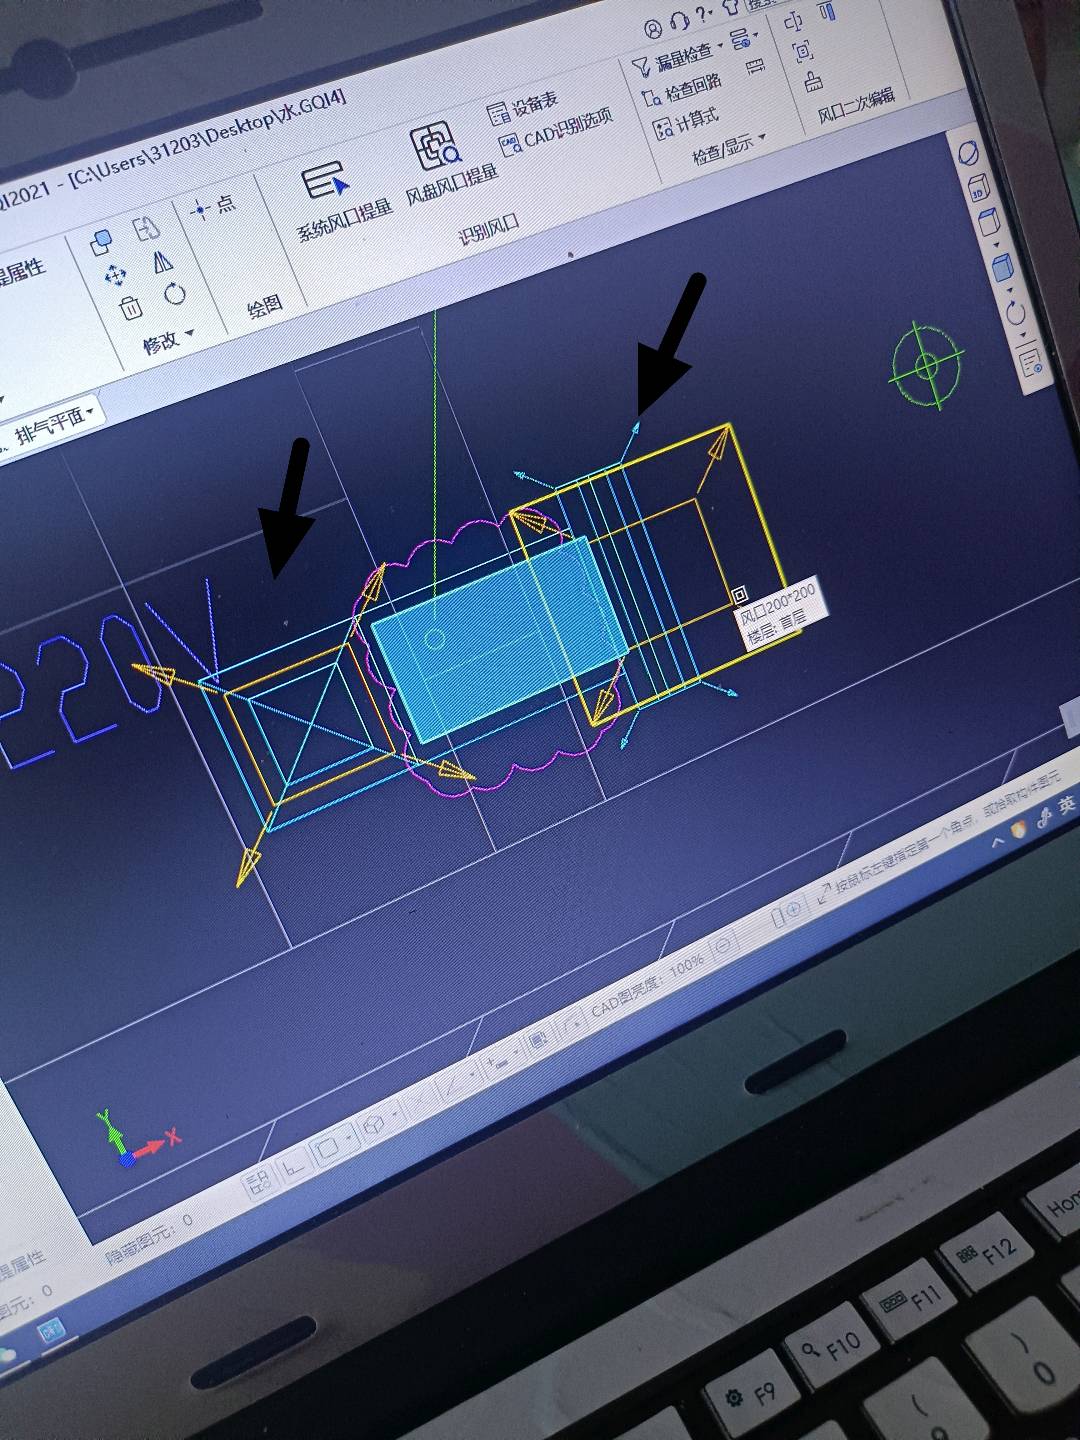Click the 识别风口 group label
Image resolution: width=1080 pixels, height=1440 pixels.
(x=489, y=229)
